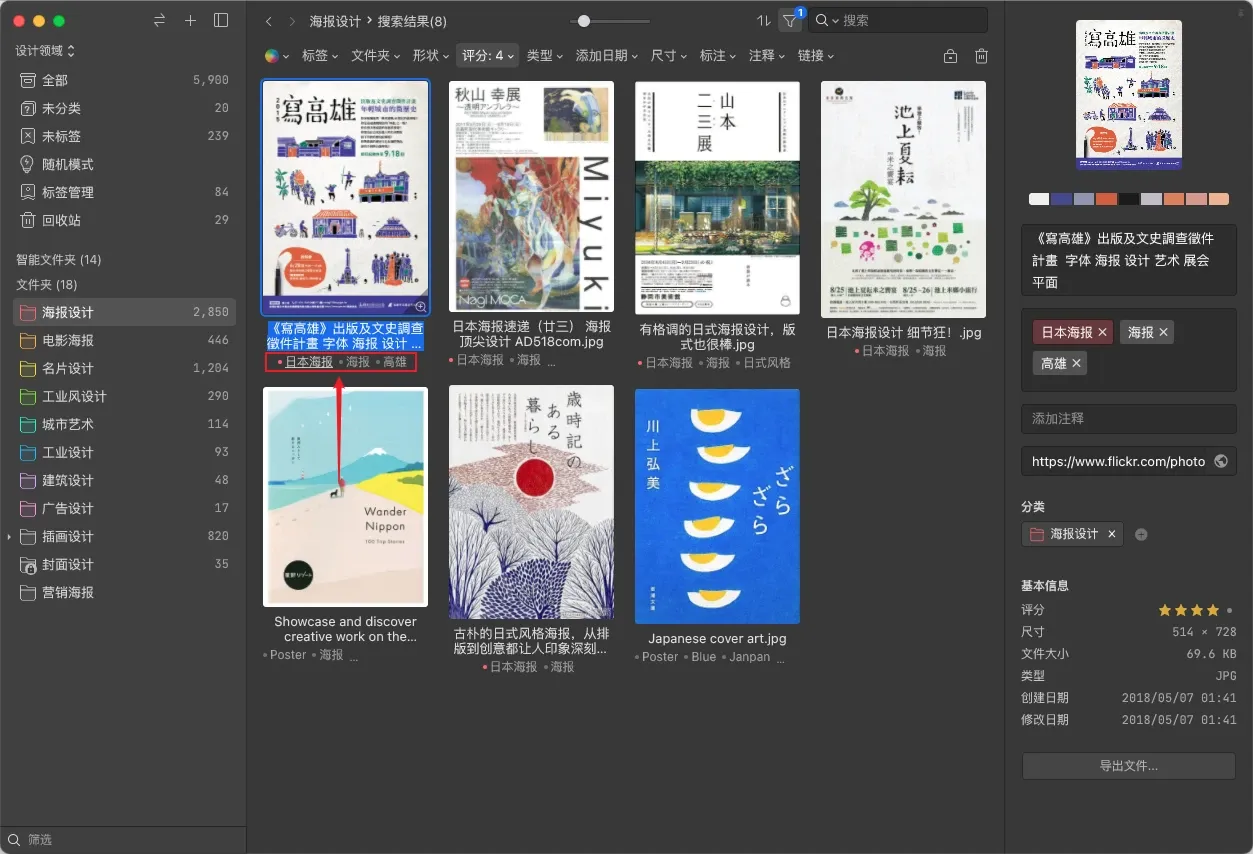
Task: Open the 添加日期 filter dropdown
Action: (x=608, y=56)
